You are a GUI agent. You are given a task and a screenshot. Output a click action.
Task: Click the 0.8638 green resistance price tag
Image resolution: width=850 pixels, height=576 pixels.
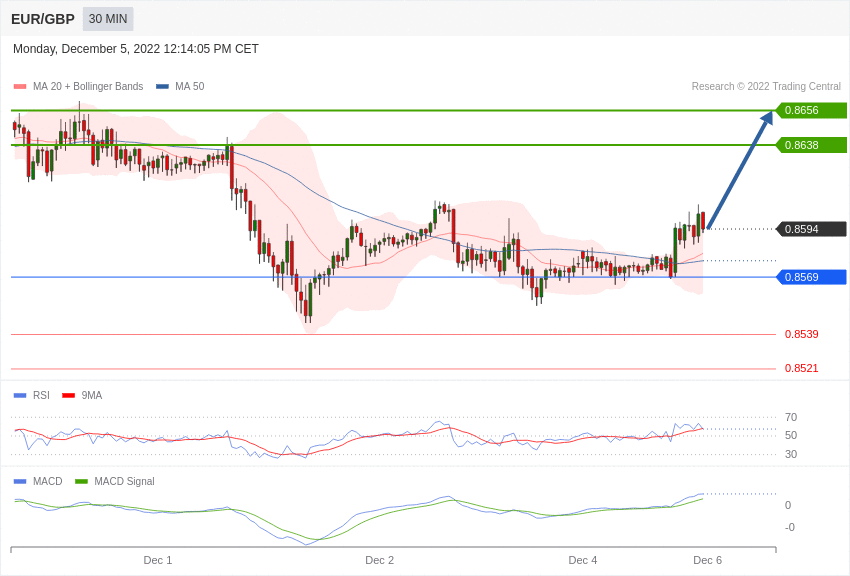click(x=811, y=145)
